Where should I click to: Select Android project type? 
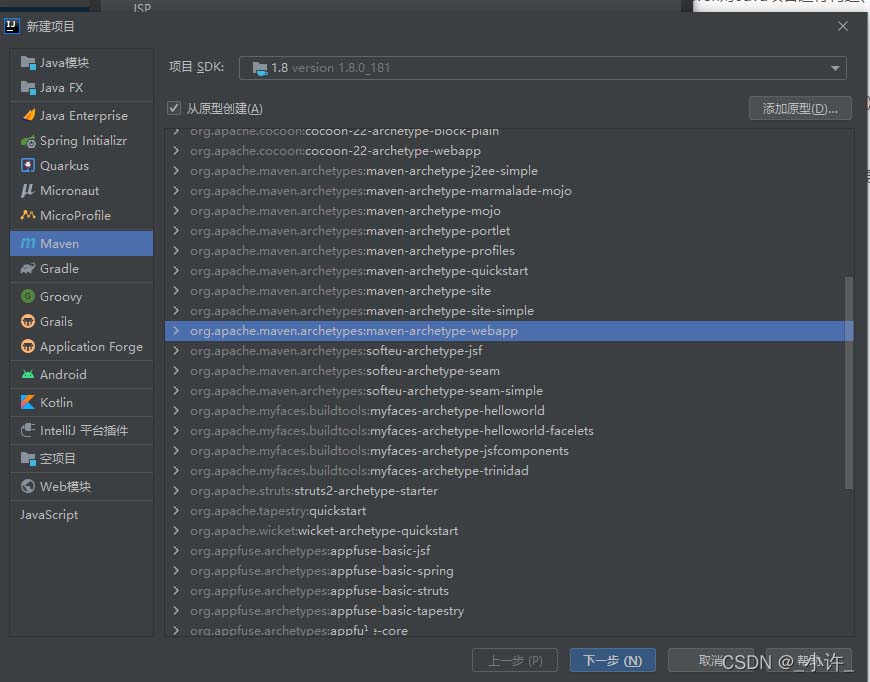tap(82, 375)
